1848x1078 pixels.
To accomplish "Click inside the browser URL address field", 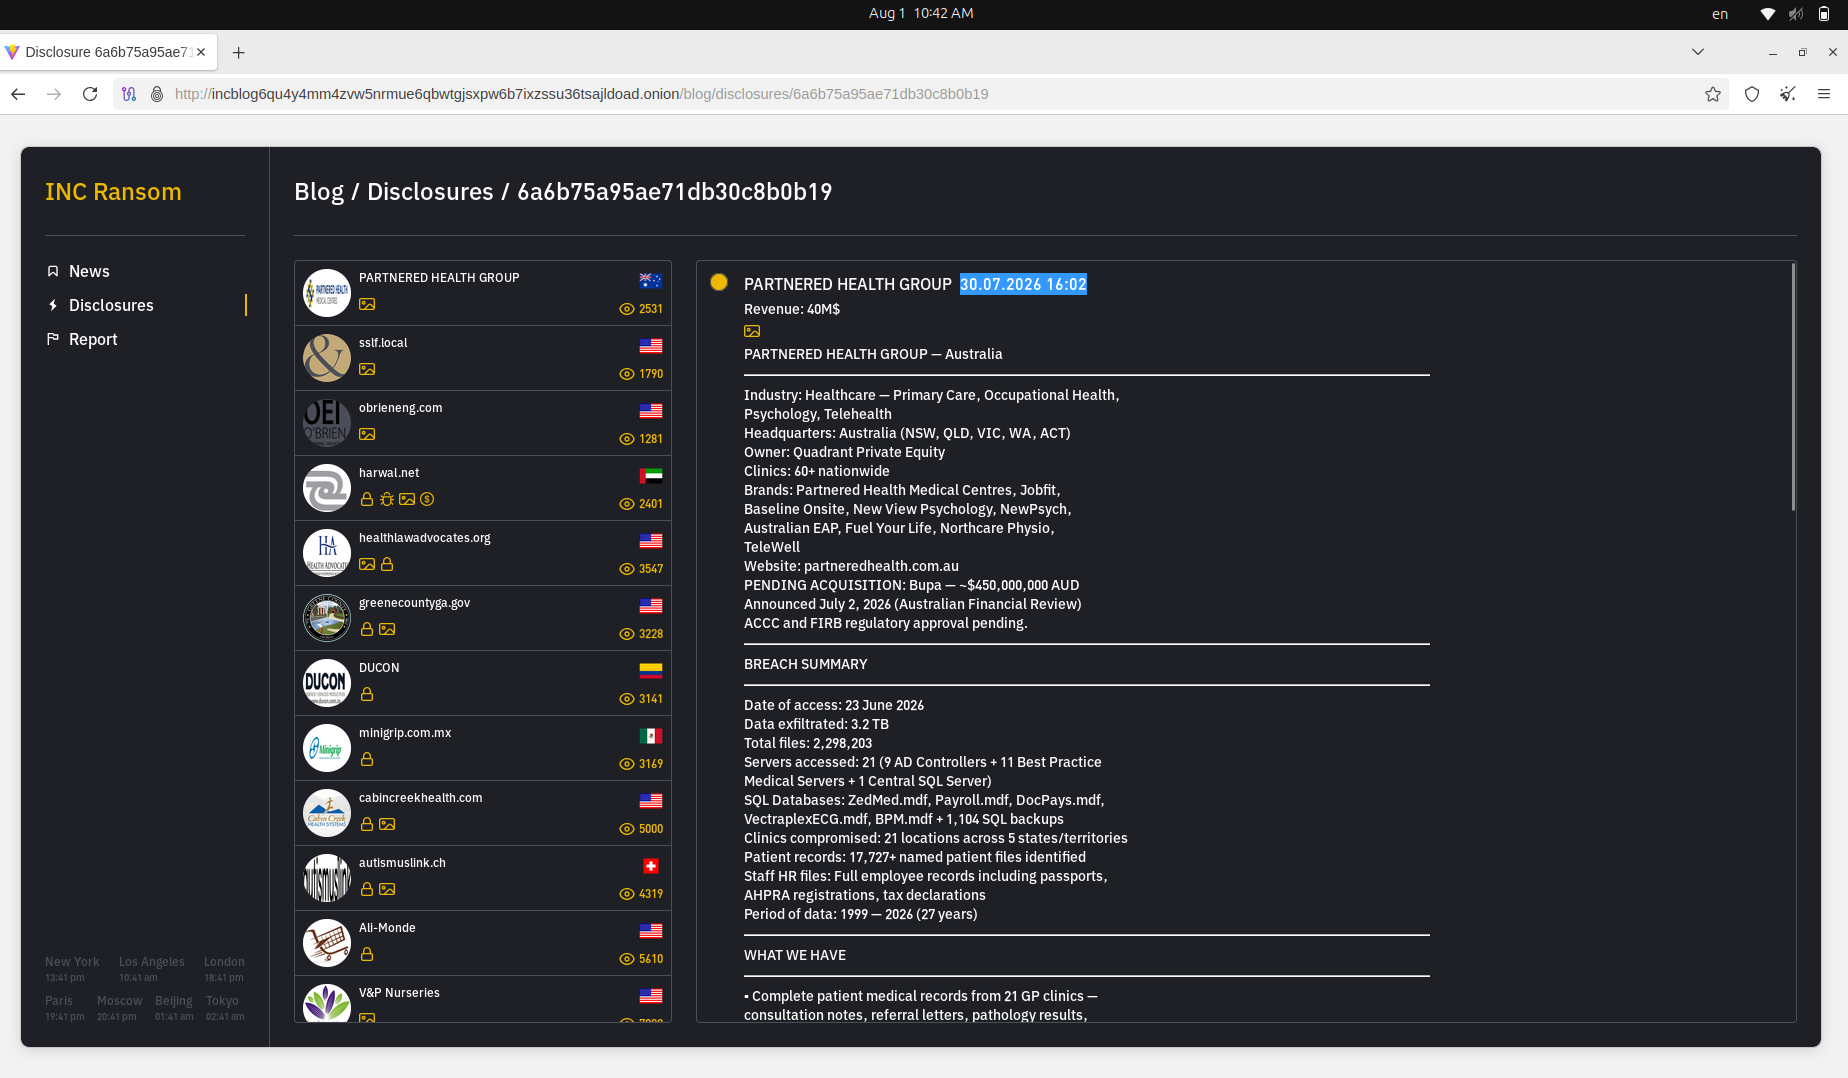I will [x=920, y=94].
